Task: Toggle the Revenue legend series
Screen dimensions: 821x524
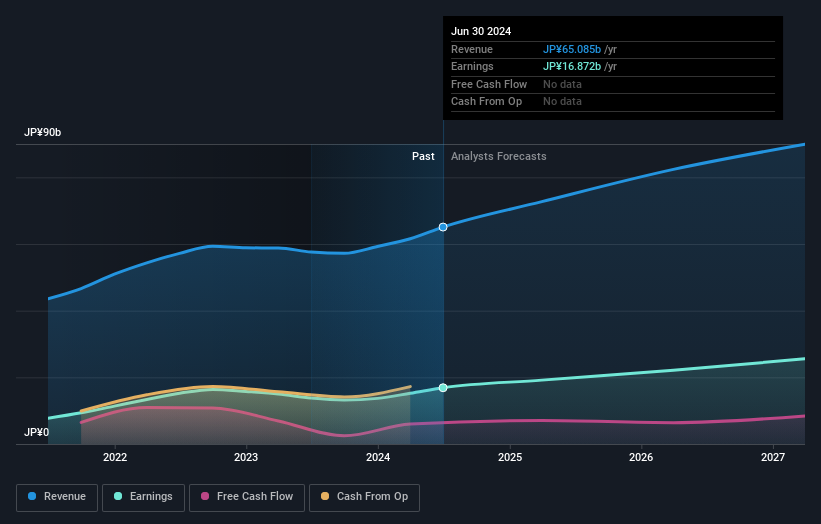Action: coord(57,497)
